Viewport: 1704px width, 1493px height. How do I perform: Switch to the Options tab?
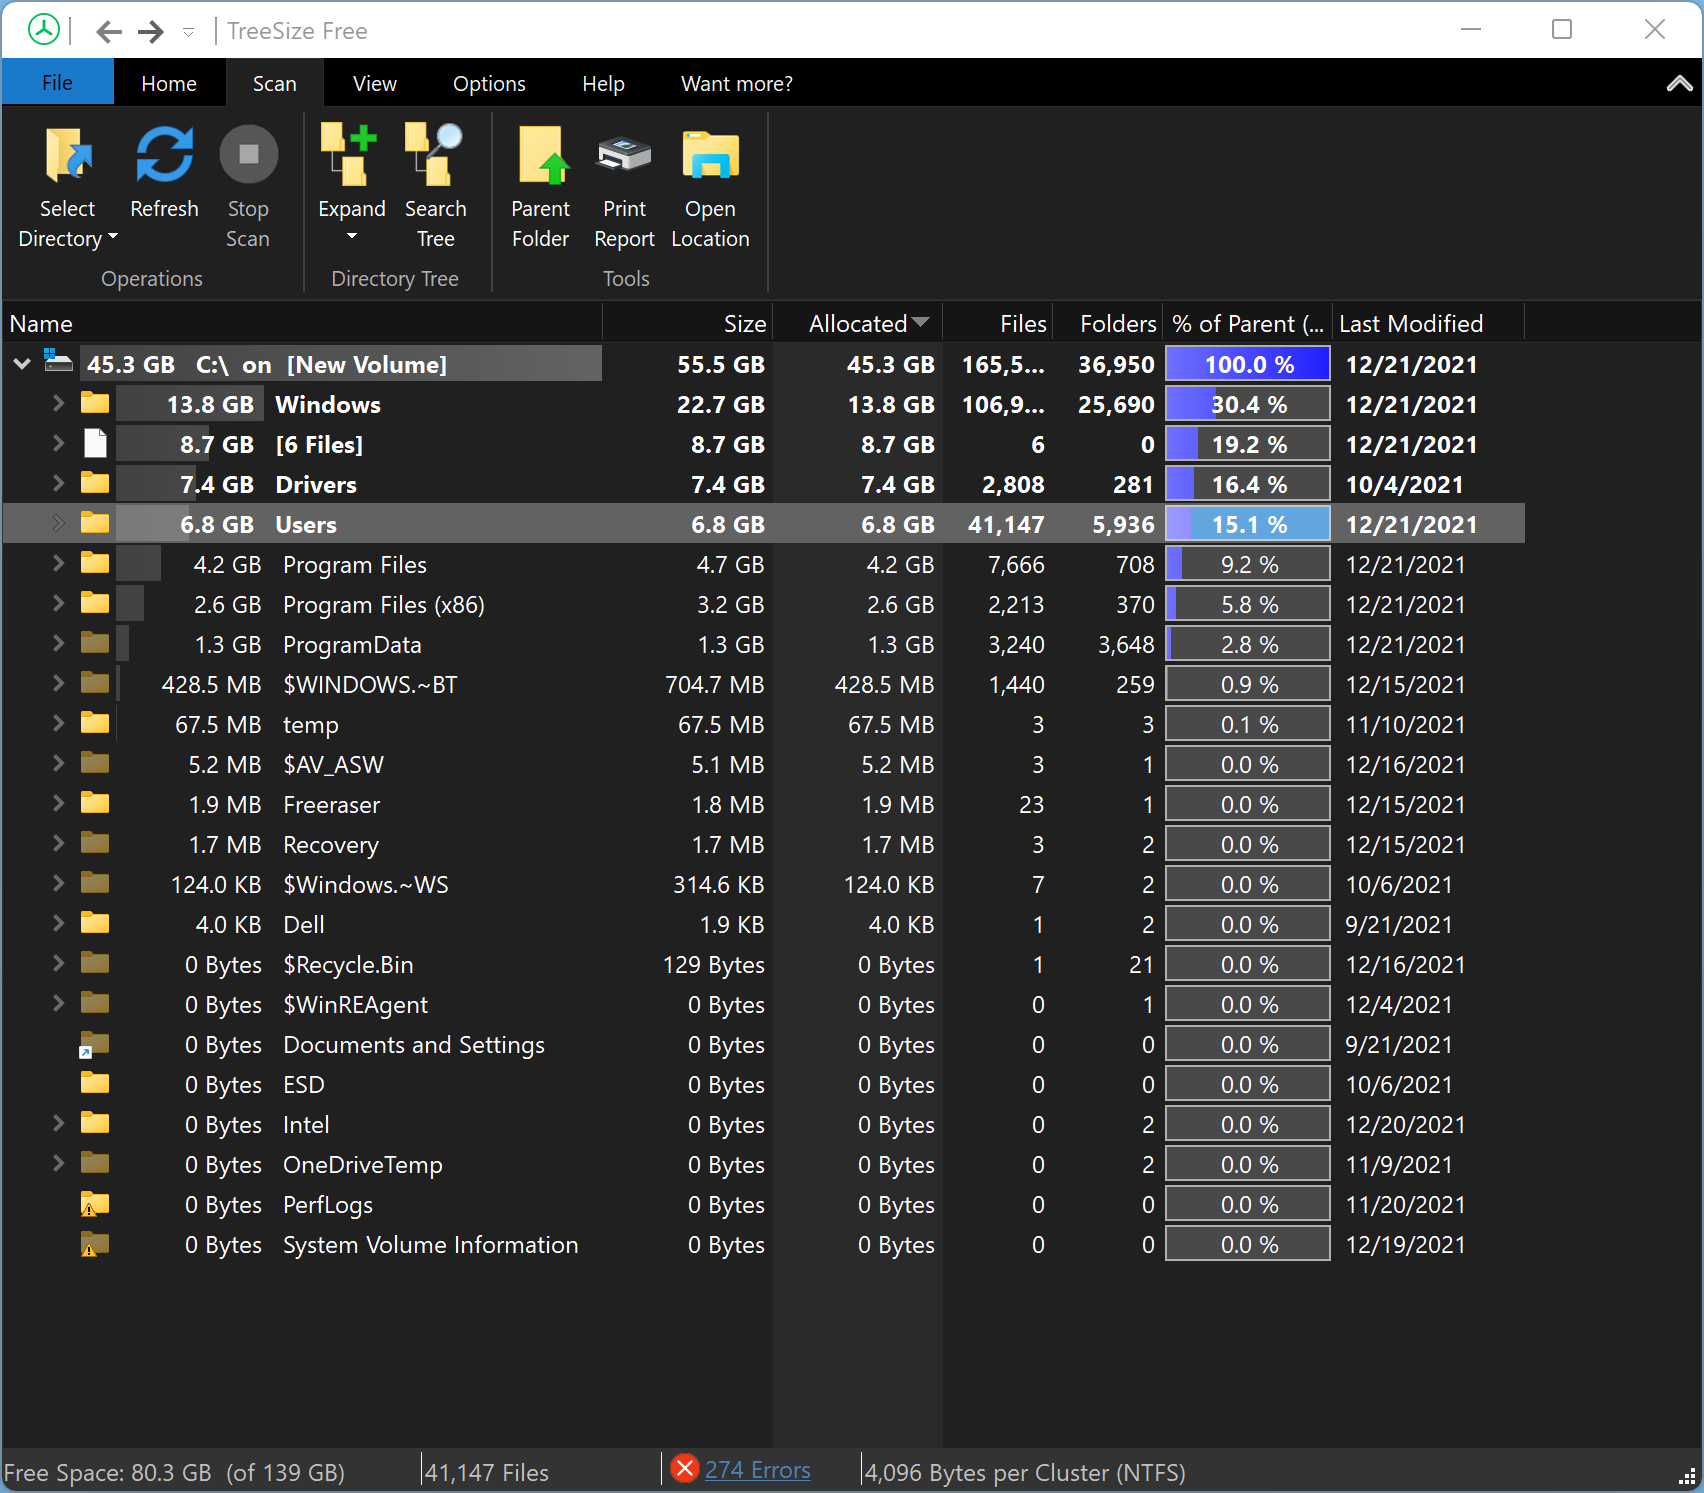pyautogui.click(x=489, y=84)
